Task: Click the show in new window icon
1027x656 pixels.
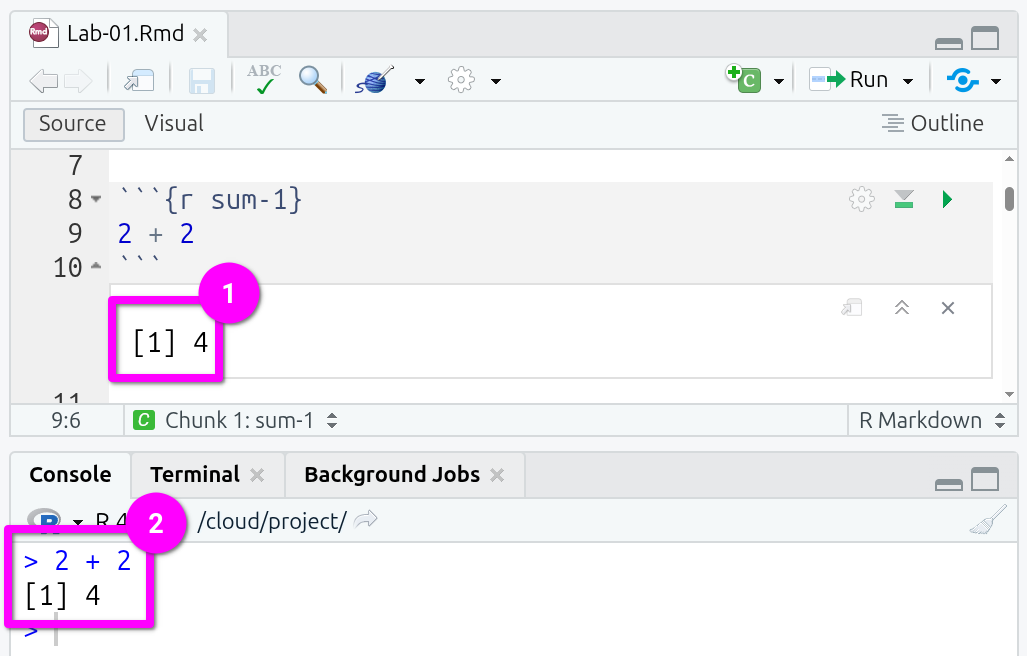Action: (137, 80)
